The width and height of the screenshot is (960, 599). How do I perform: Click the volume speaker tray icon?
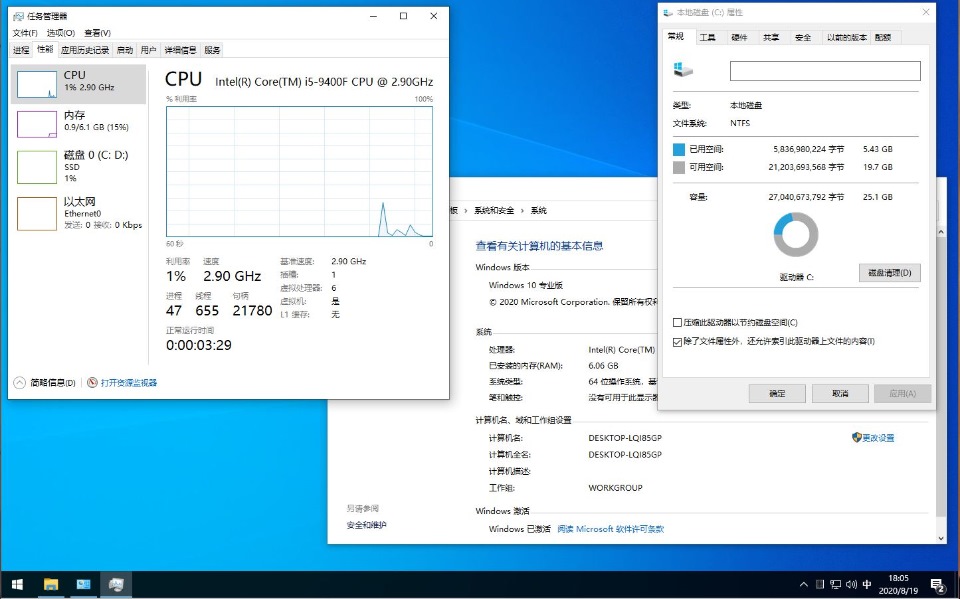pyautogui.click(x=851, y=584)
